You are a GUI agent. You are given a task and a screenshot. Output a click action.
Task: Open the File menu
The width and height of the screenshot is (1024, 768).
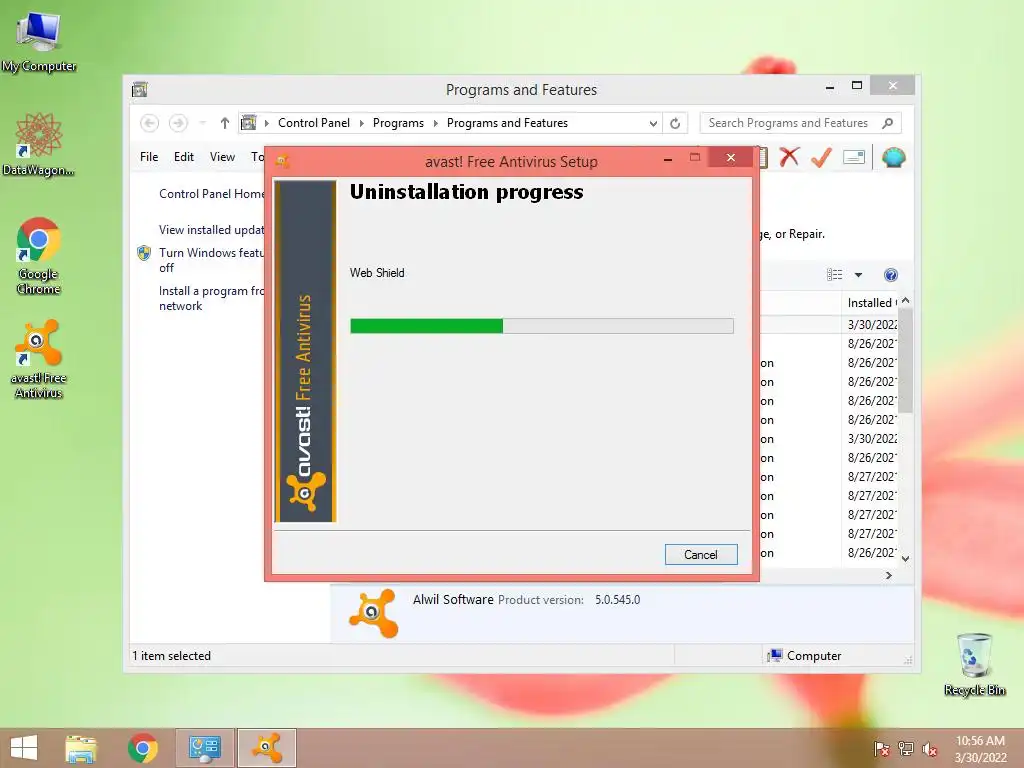pos(149,157)
